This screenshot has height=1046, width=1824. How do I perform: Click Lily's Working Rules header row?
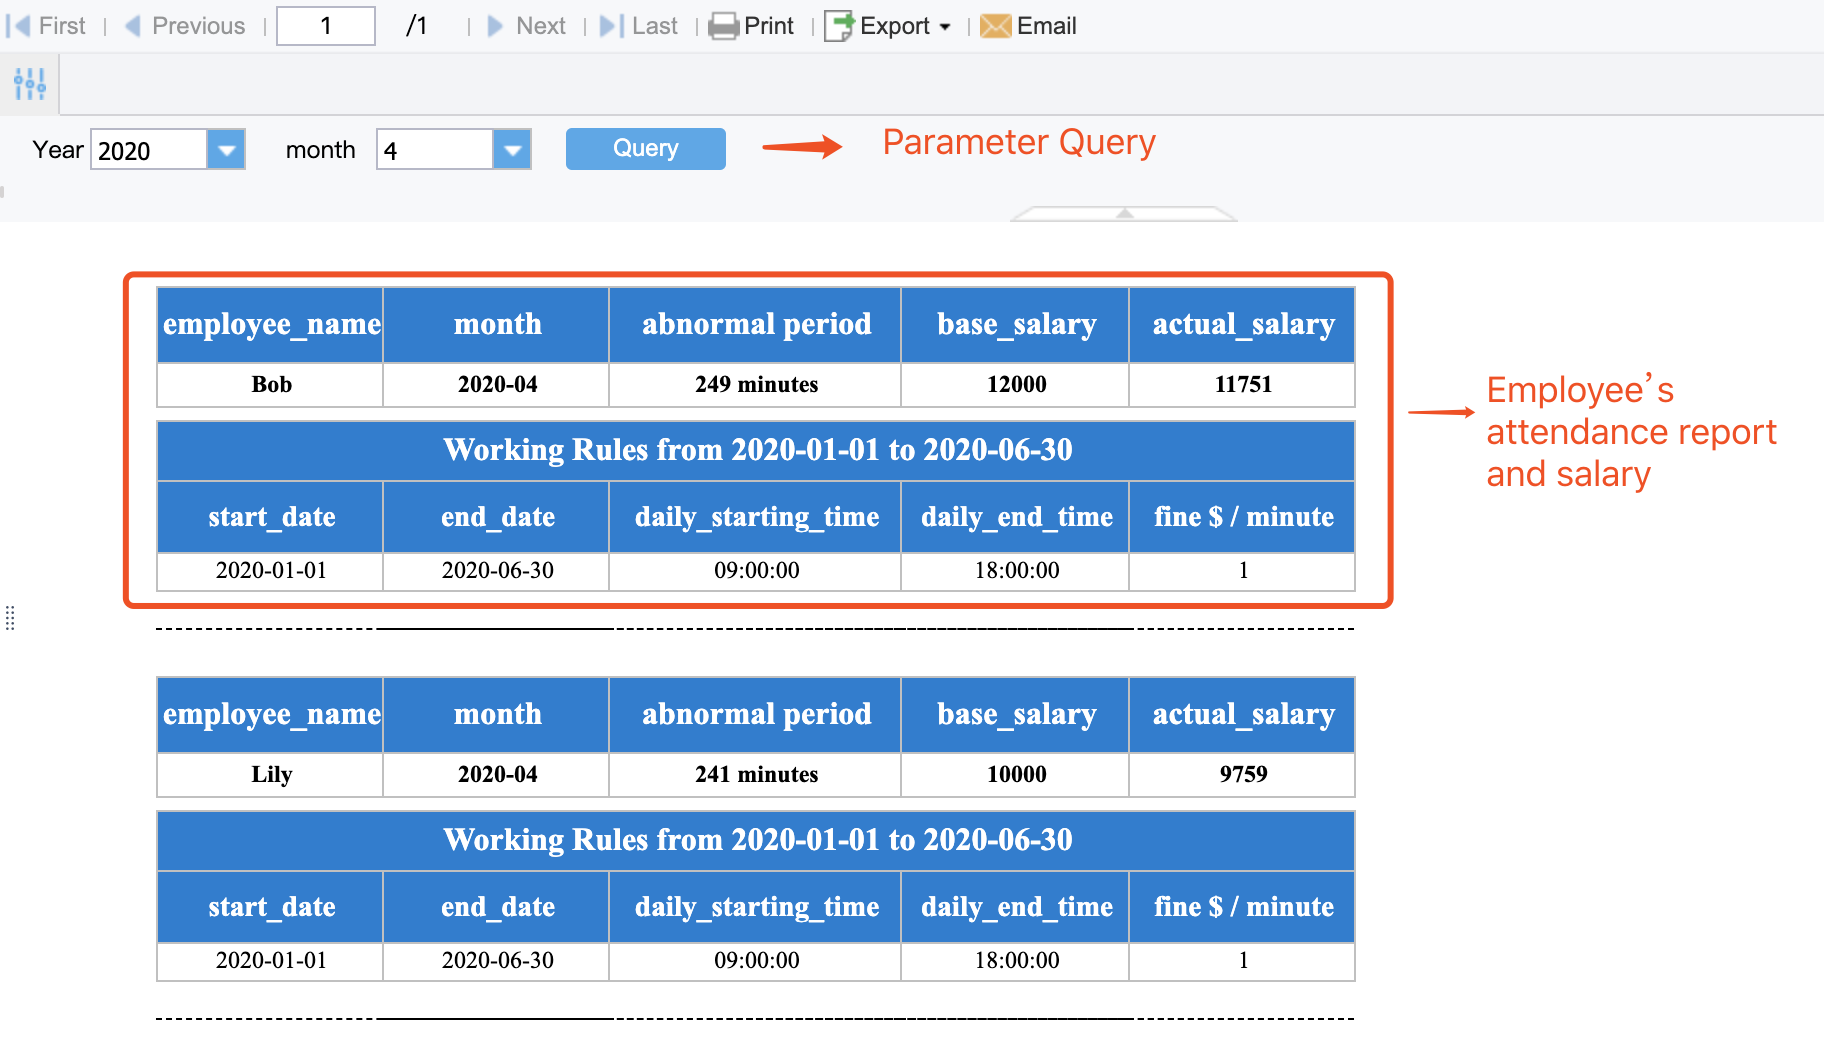tap(756, 840)
